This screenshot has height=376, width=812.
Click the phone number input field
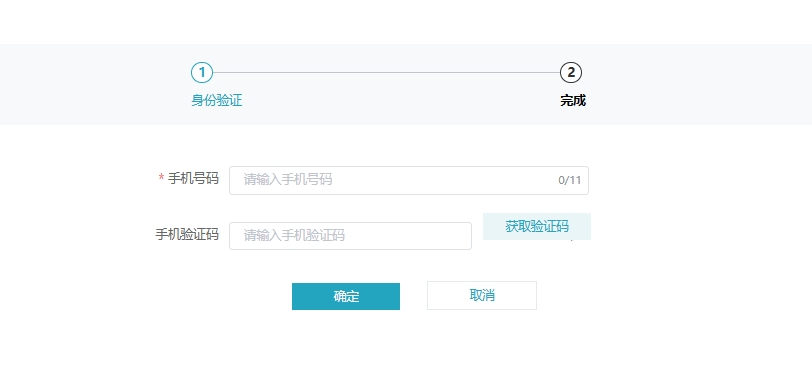pyautogui.click(x=409, y=180)
